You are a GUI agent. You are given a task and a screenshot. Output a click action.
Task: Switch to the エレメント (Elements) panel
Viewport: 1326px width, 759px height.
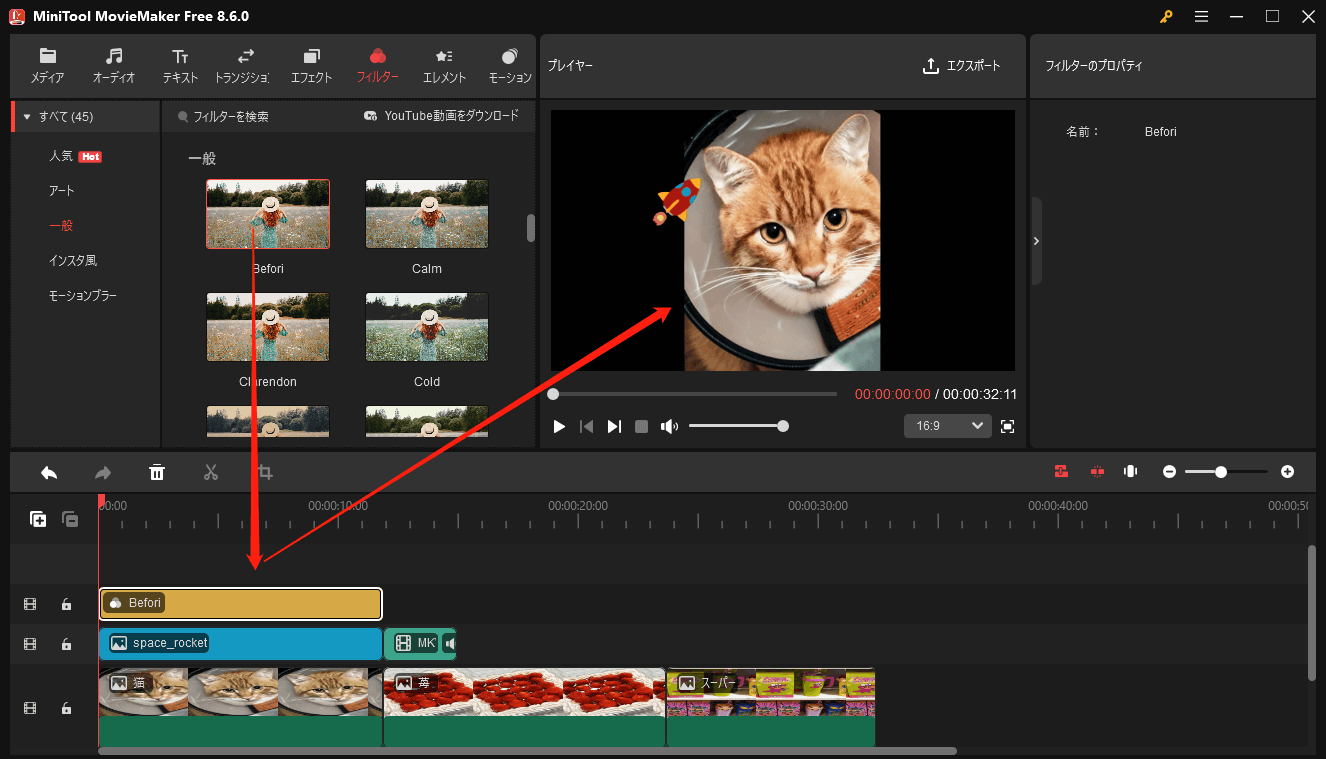[444, 65]
